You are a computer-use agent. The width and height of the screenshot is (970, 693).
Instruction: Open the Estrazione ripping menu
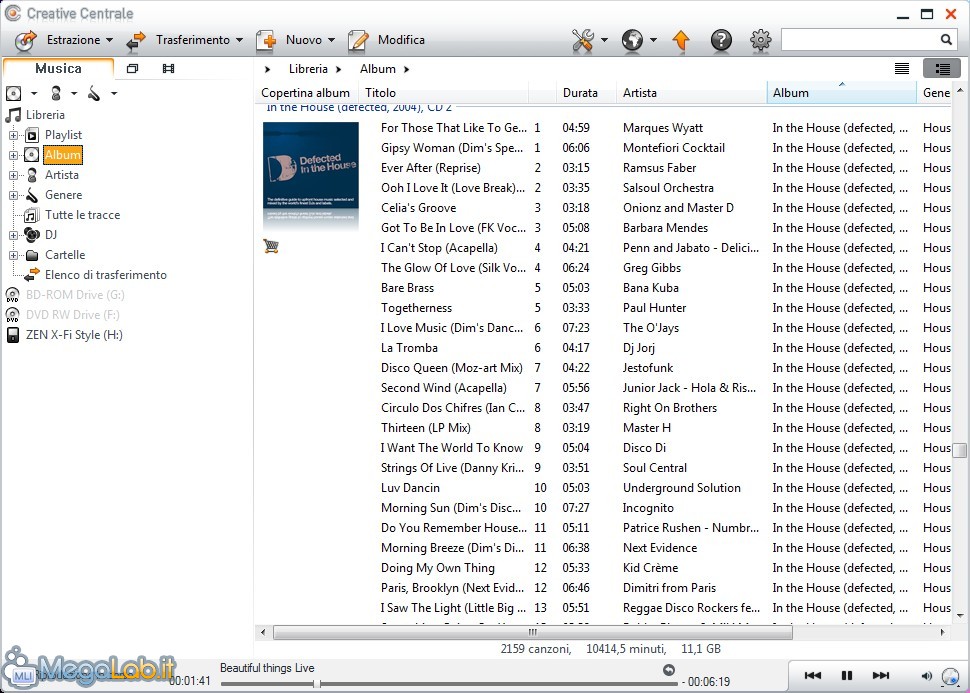pyautogui.click(x=62, y=40)
